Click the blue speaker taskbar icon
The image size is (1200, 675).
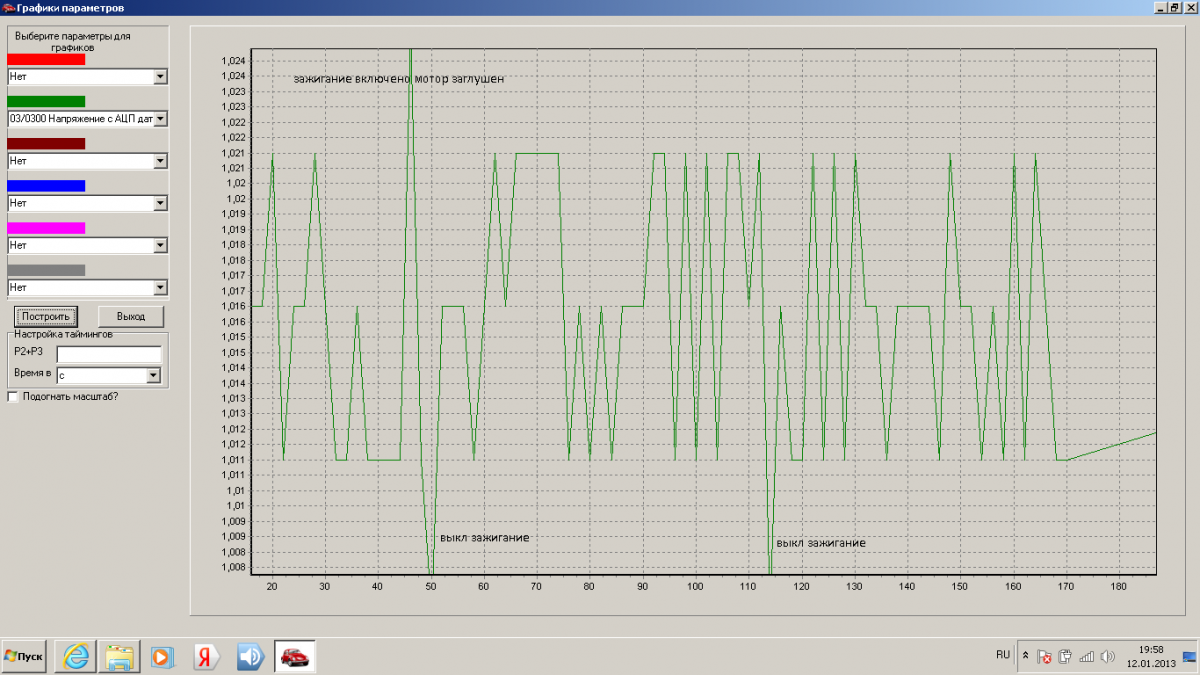coord(250,657)
